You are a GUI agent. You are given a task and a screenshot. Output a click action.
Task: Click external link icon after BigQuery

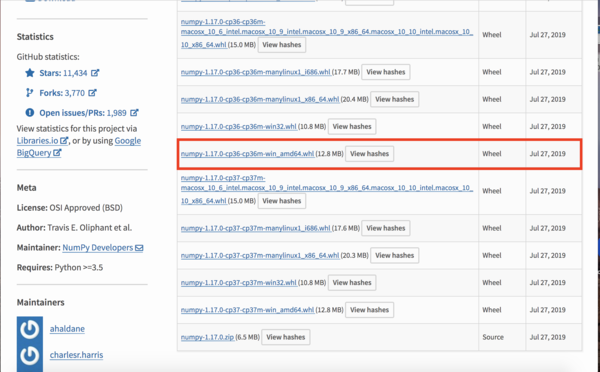click(x=57, y=152)
